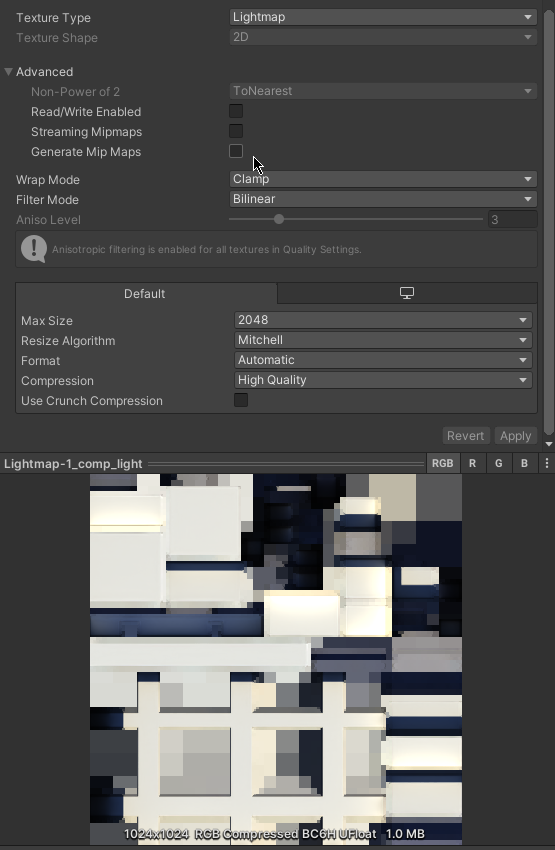
Task: Click the anisotropic filtering warning icon
Action: (x=34, y=249)
